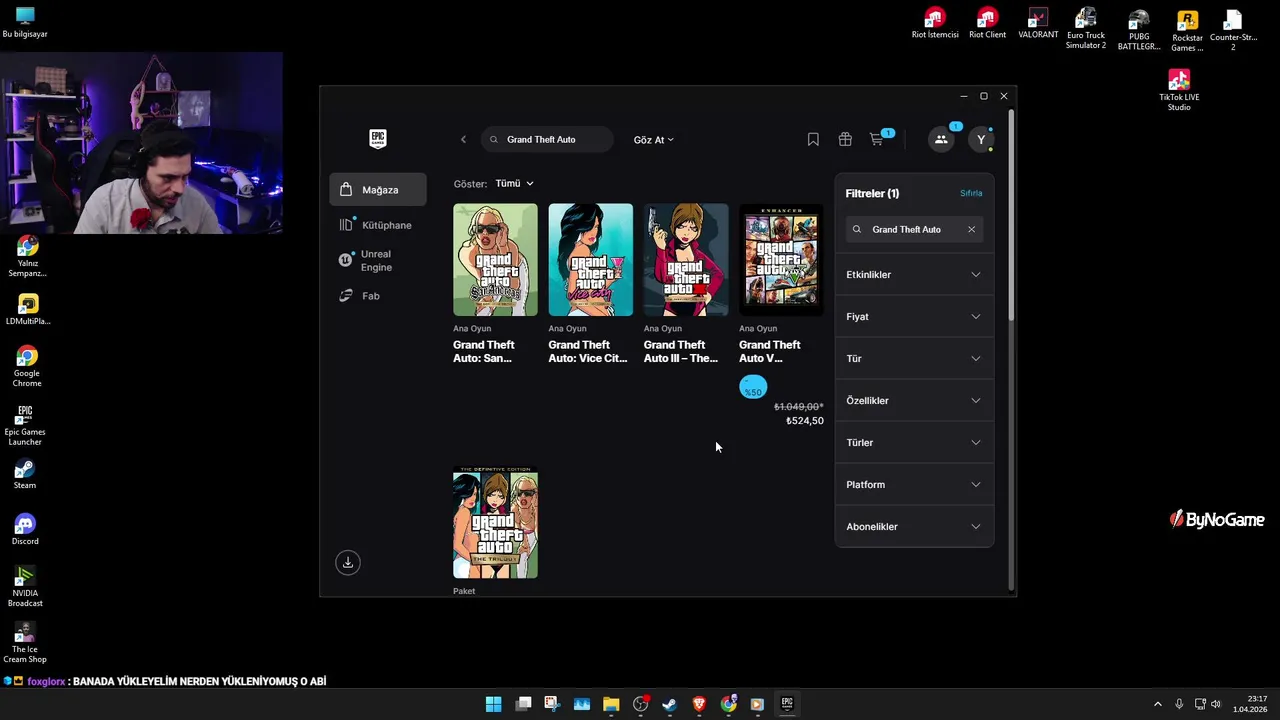Viewport: 1280px width, 720px height.
Task: Open Grand Theft Auto V Enhanced cover
Action: click(781, 260)
